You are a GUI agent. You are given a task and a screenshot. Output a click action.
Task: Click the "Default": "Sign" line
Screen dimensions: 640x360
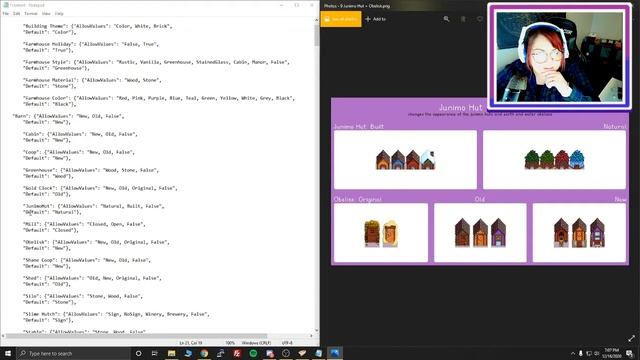48,320
